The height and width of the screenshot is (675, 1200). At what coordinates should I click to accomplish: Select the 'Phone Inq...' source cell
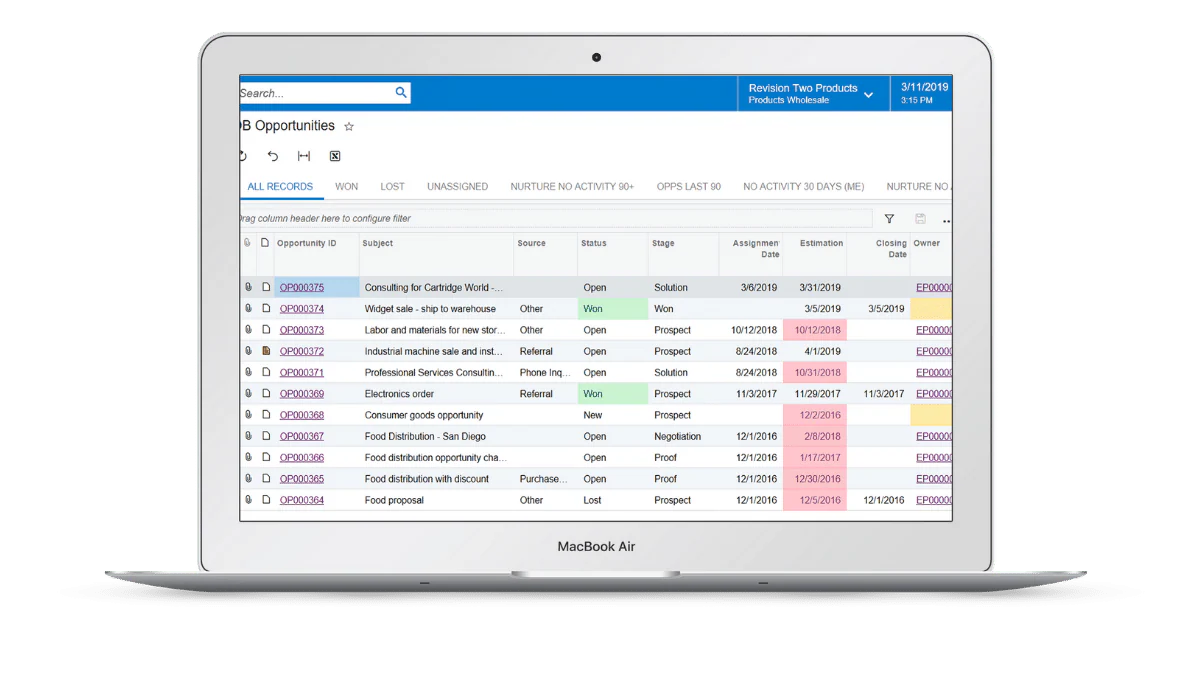[545, 372]
